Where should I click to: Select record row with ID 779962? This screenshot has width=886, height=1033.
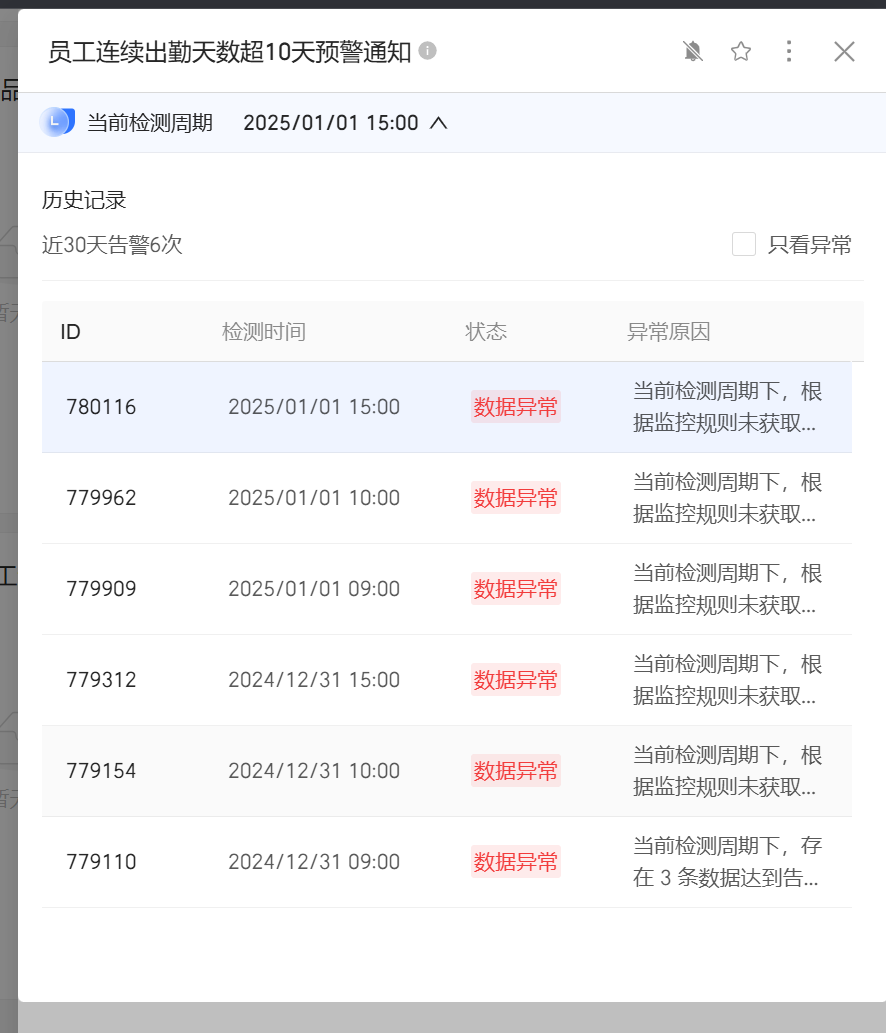coord(447,498)
